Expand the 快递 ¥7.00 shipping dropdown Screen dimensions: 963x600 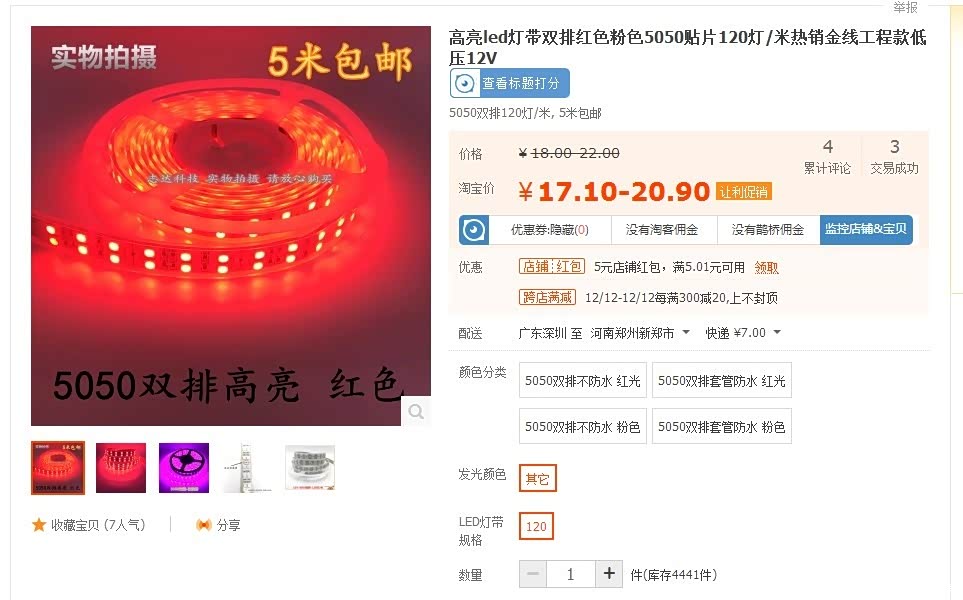pos(743,333)
